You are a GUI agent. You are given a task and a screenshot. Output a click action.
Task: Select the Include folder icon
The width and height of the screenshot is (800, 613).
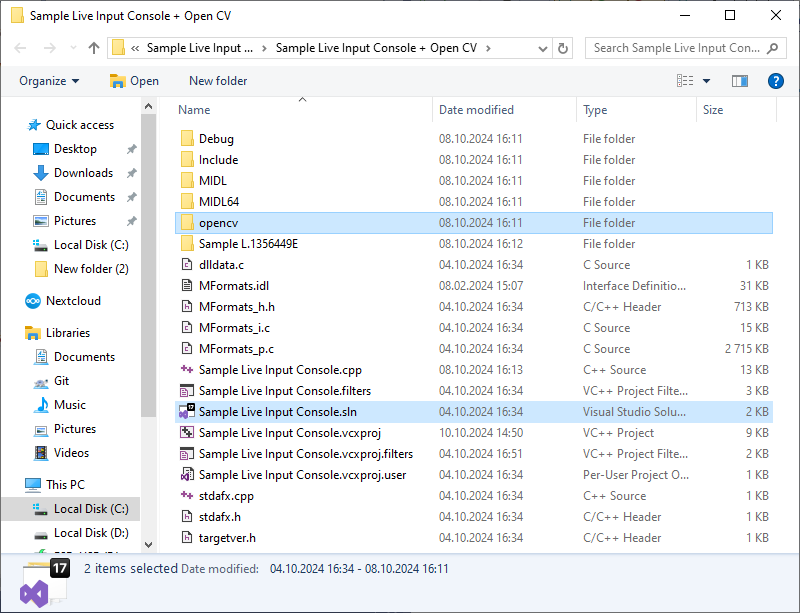coord(187,160)
